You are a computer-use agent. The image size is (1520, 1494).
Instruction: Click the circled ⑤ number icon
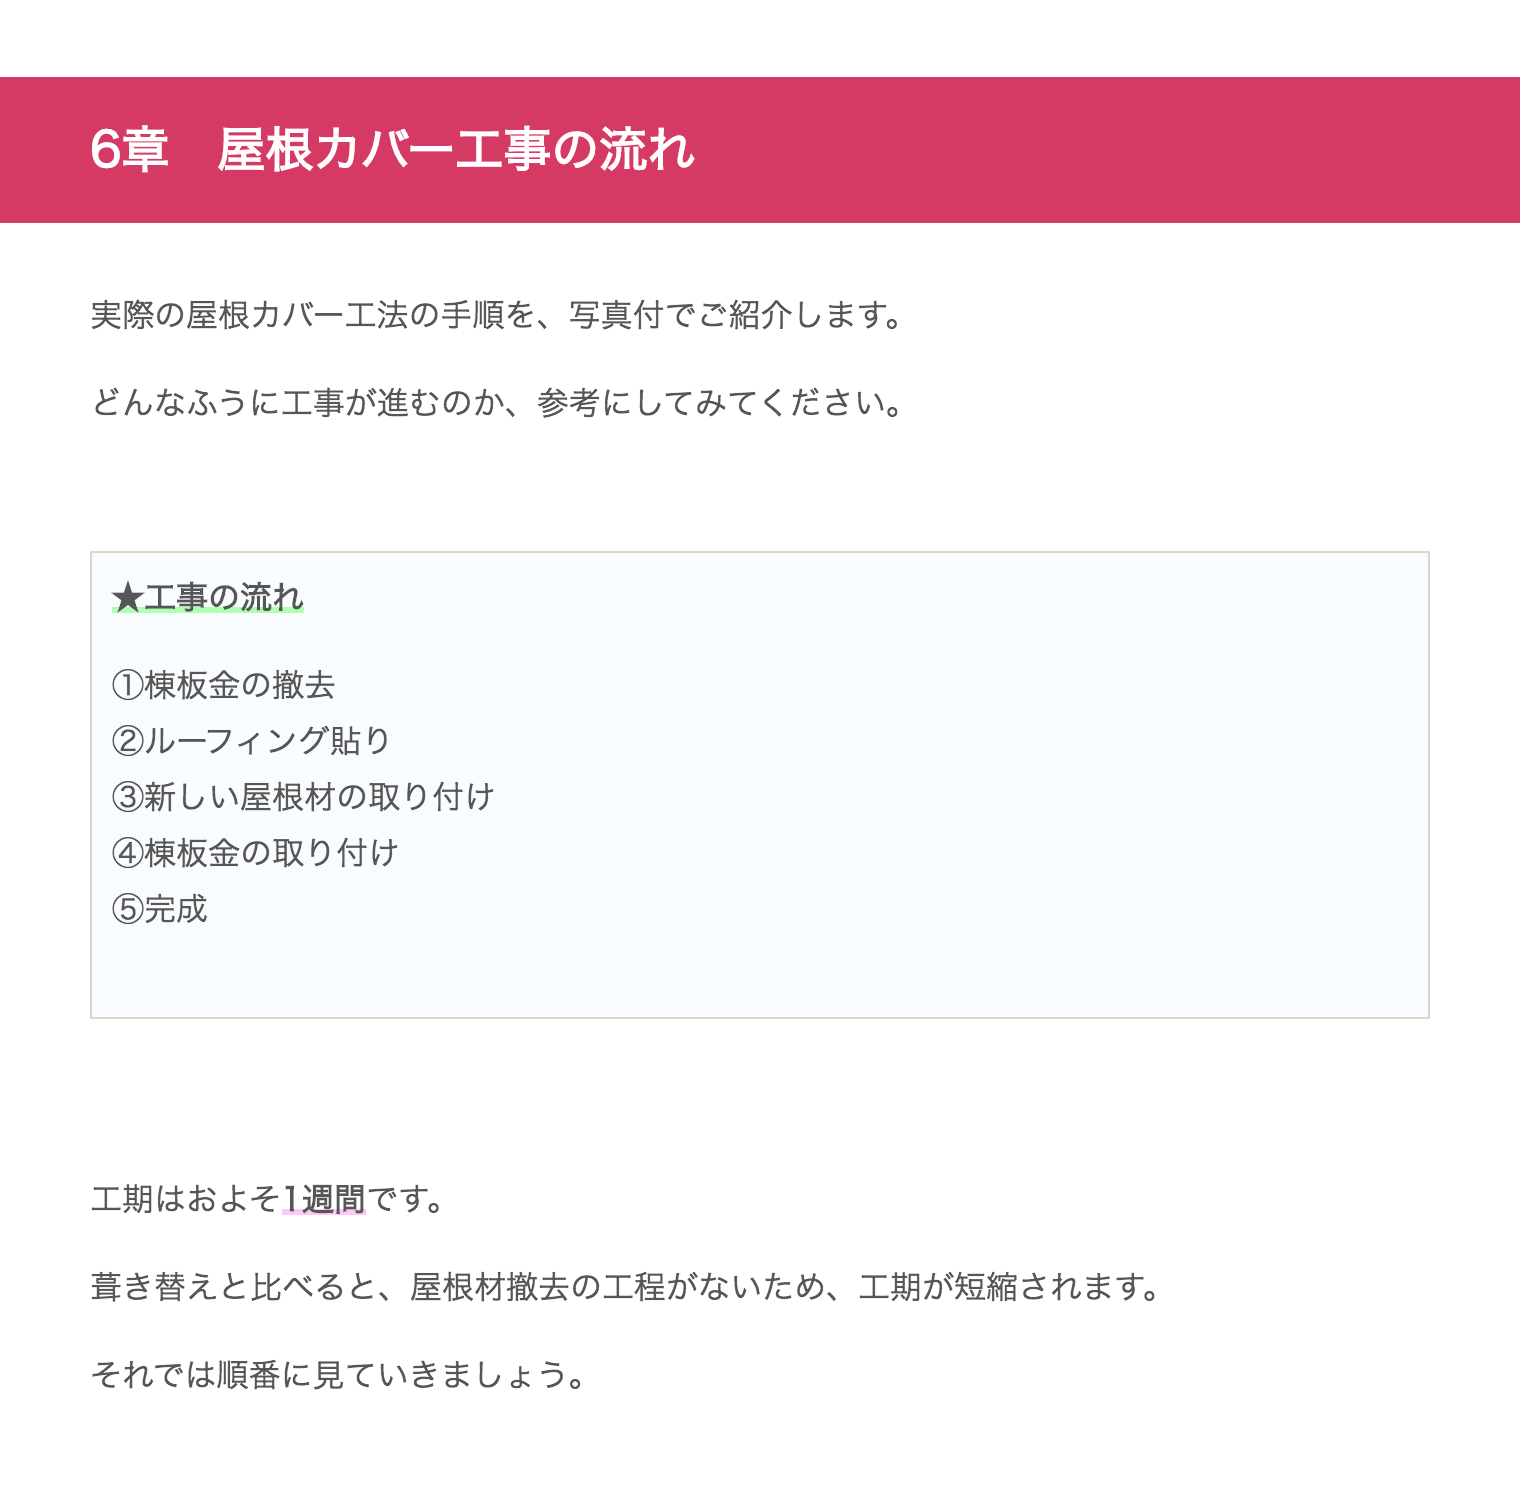(127, 909)
